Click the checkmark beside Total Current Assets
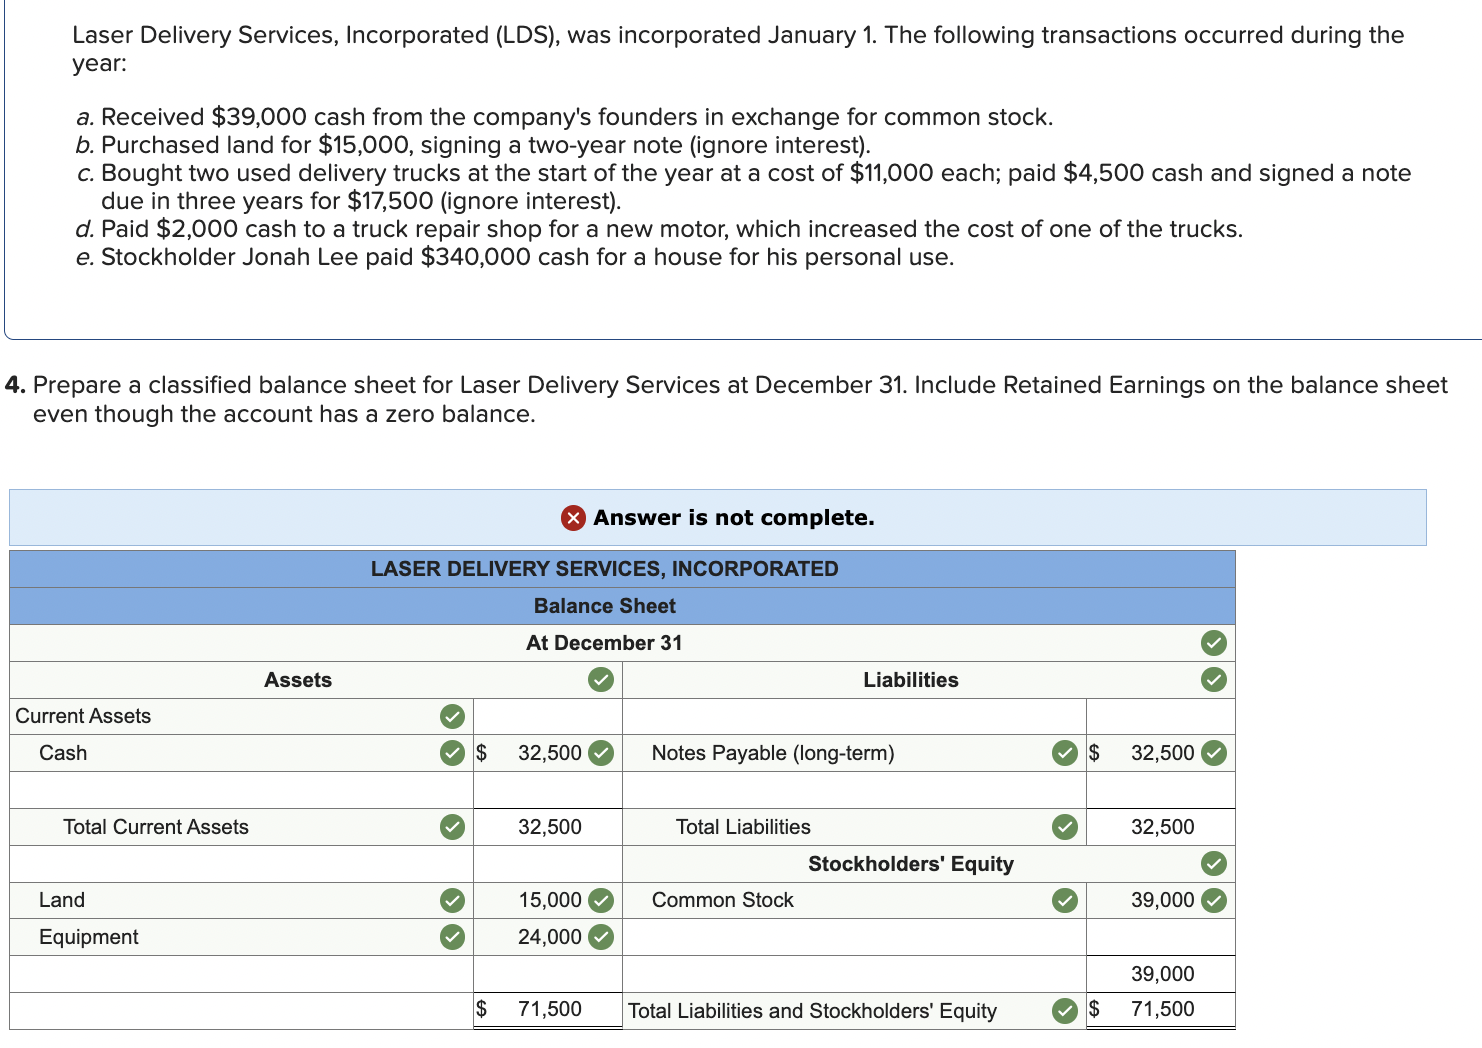The width and height of the screenshot is (1482, 1048). click(452, 827)
